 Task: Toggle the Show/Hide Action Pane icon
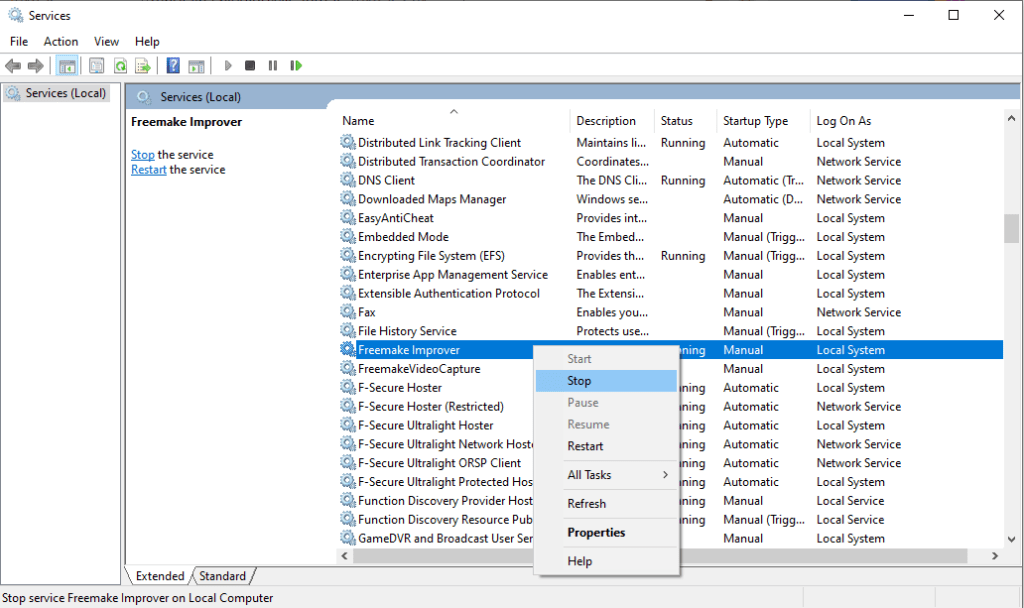click(197, 66)
